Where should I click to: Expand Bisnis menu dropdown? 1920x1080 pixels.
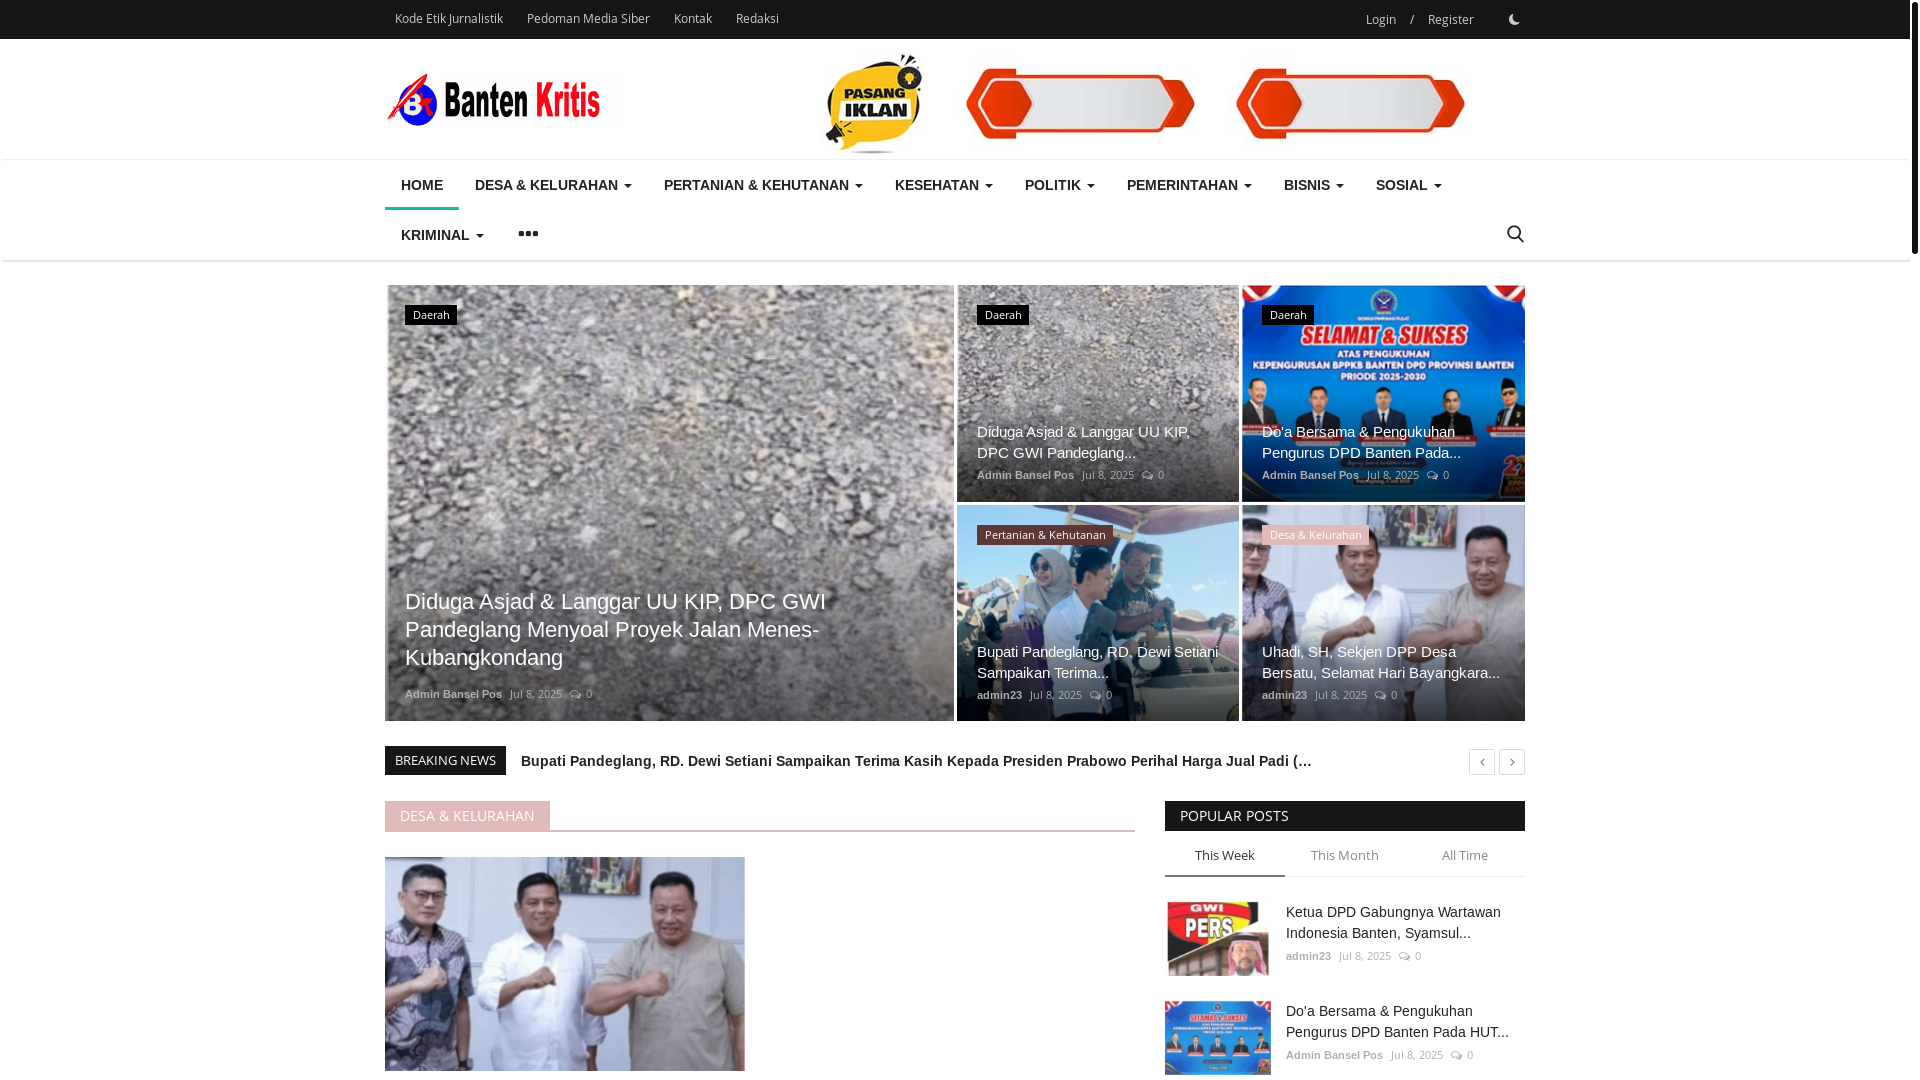coord(1314,185)
